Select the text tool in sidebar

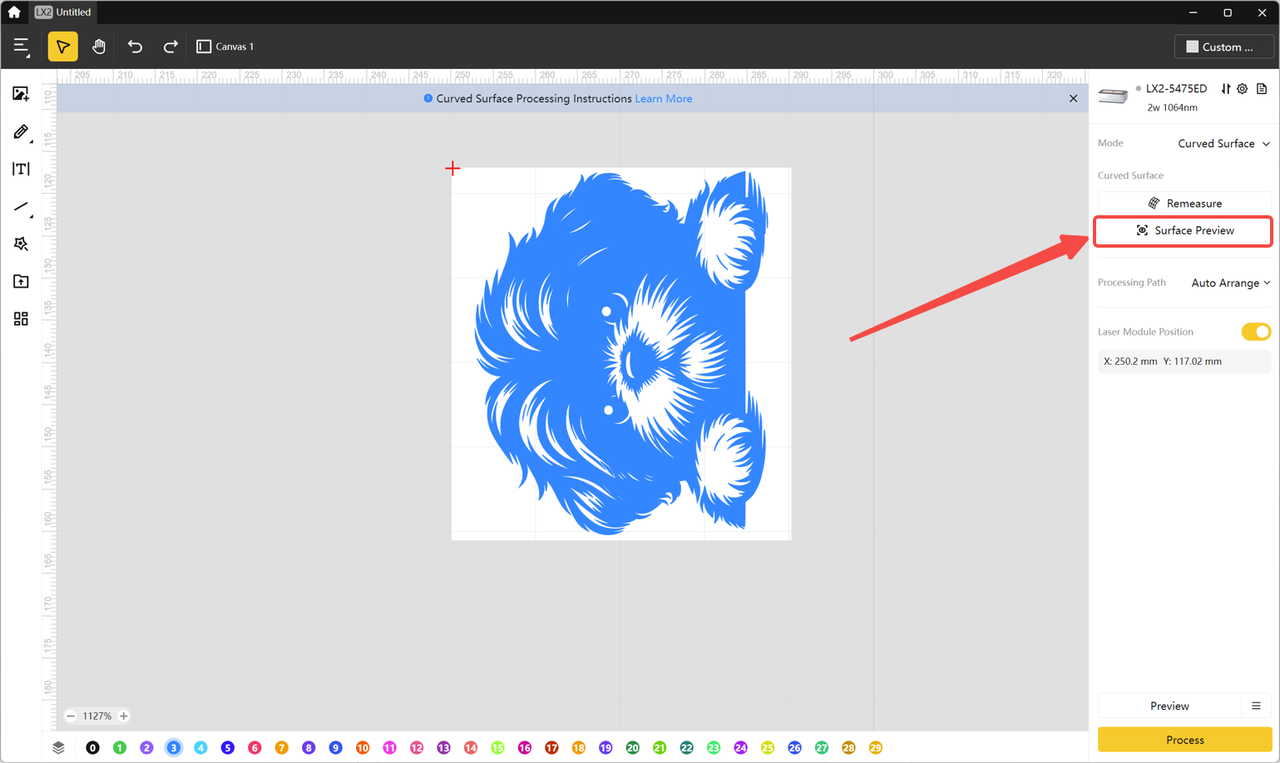pos(20,169)
